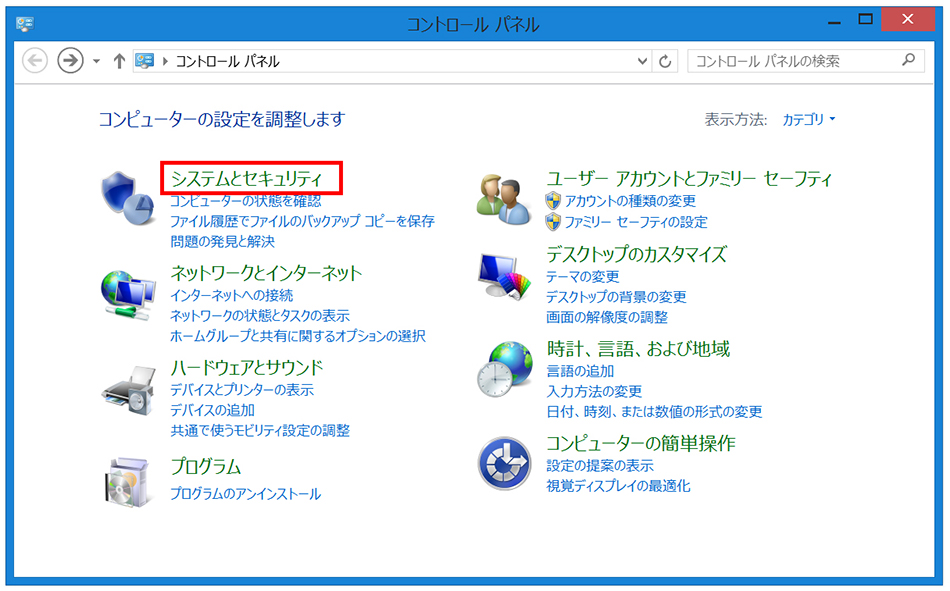This screenshot has height=591, width=950.
Task: Open the カテゴリ view-by dropdown
Action: pos(808,119)
